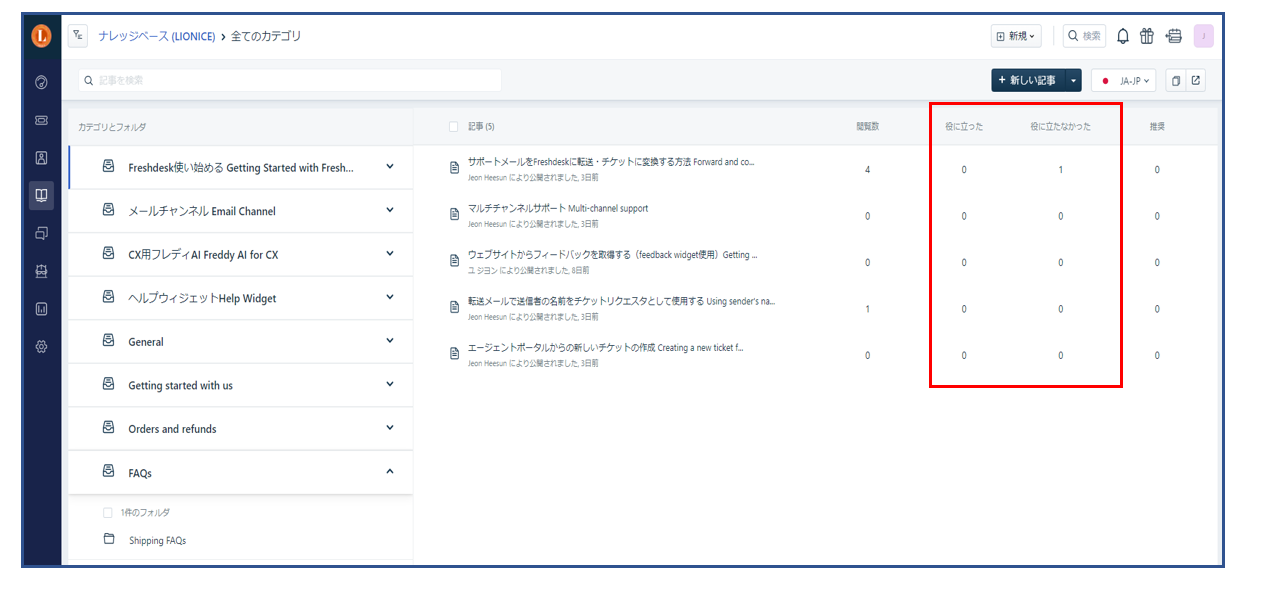Open the Admin settings gear icon
Viewport: 1263px width, 602px height.
(x=41, y=347)
